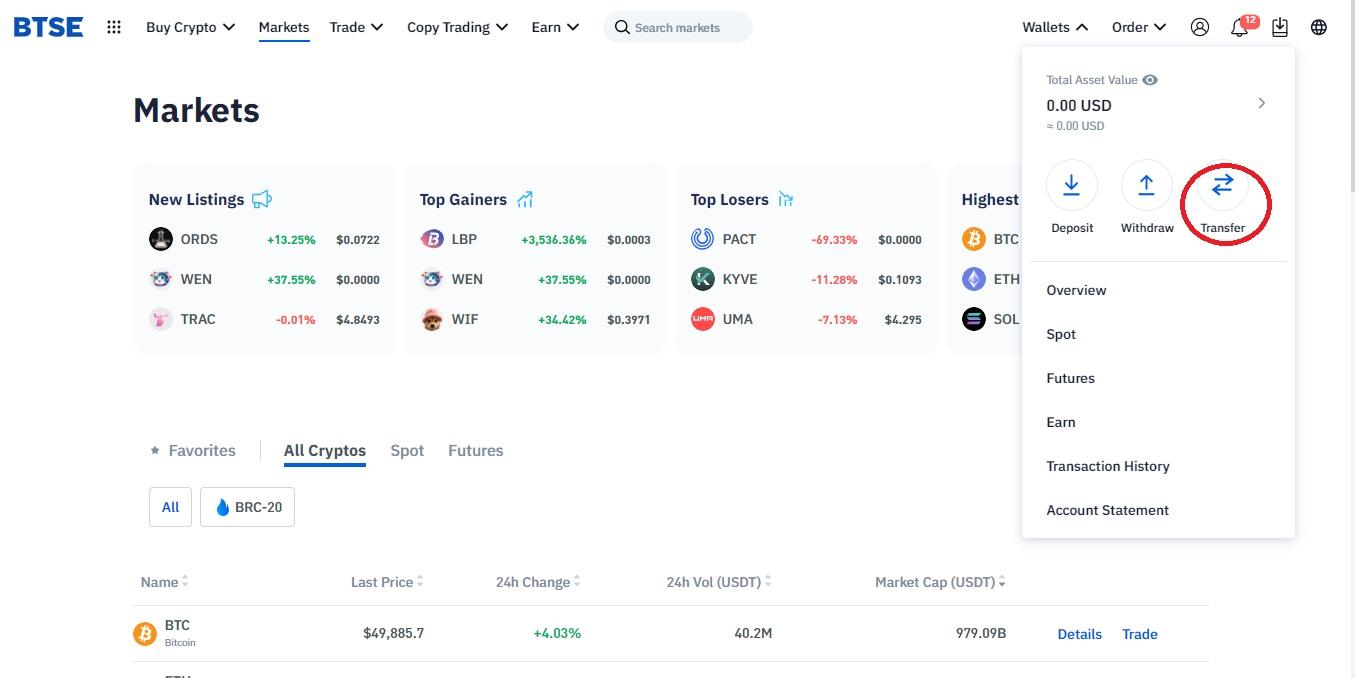Click the ETH icon in Highest card
Screen dimensions: 1355x678
974,279
